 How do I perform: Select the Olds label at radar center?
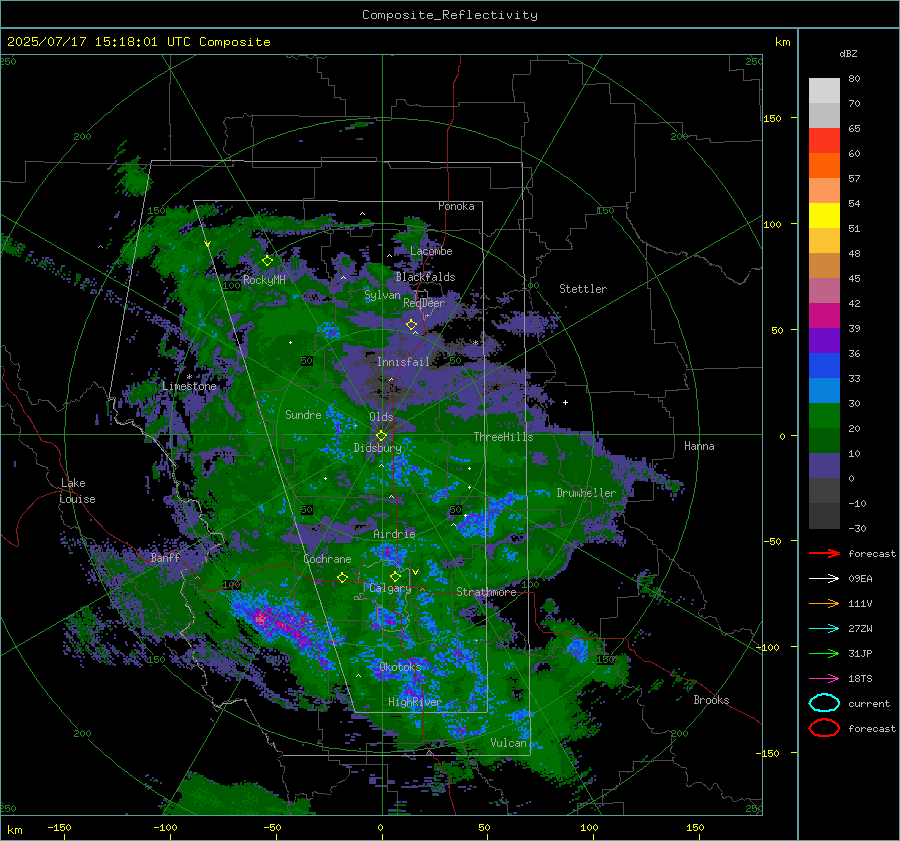(381, 417)
